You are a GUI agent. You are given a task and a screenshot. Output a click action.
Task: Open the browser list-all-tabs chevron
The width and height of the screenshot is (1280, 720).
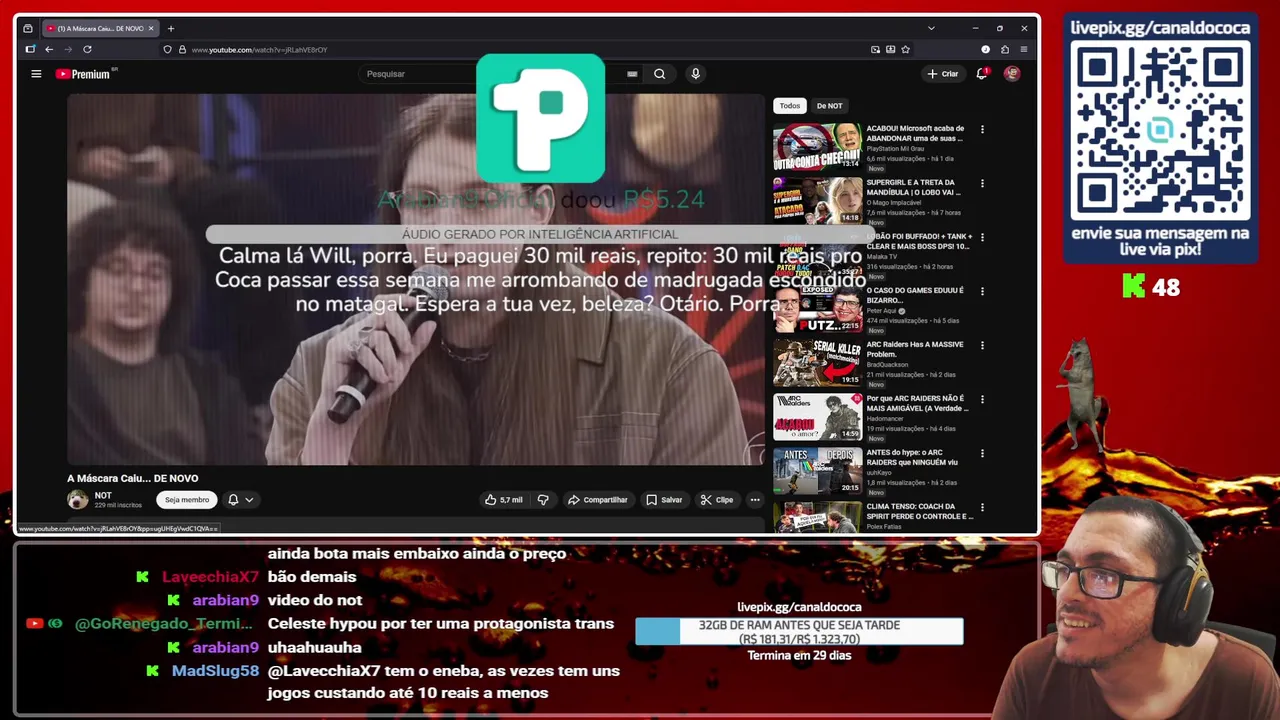click(931, 28)
